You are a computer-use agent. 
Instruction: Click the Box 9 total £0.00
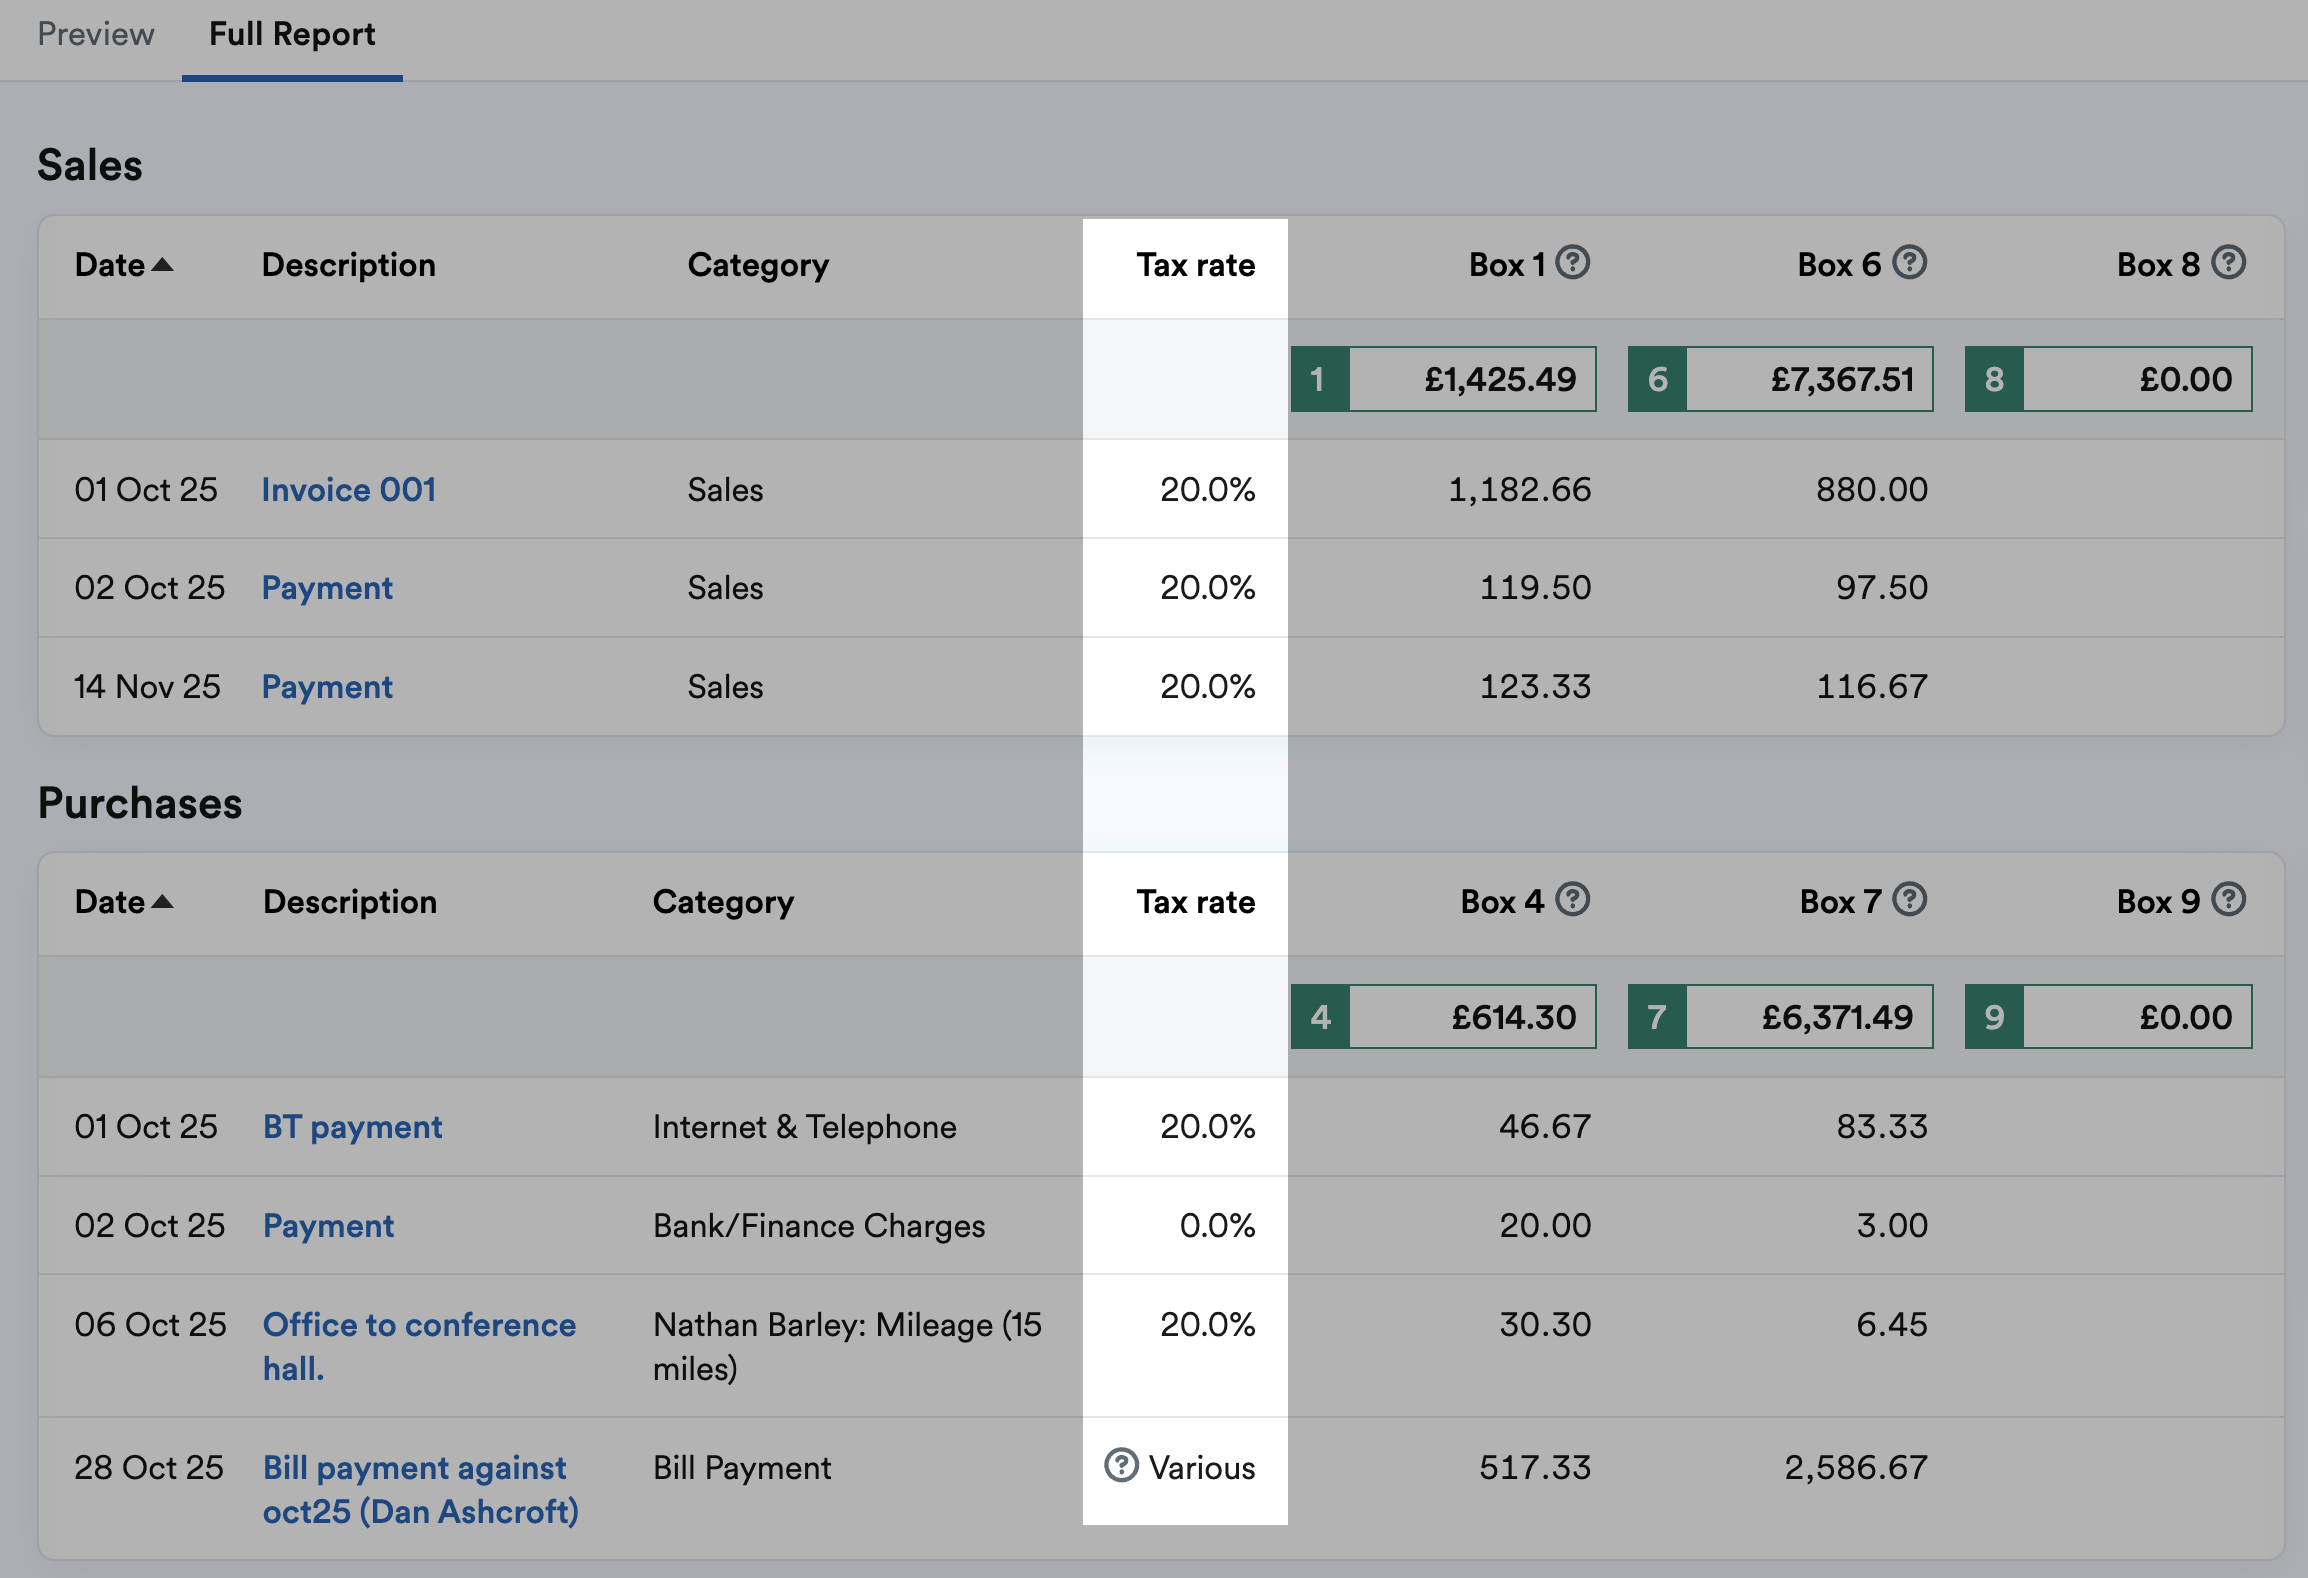click(x=2109, y=1016)
